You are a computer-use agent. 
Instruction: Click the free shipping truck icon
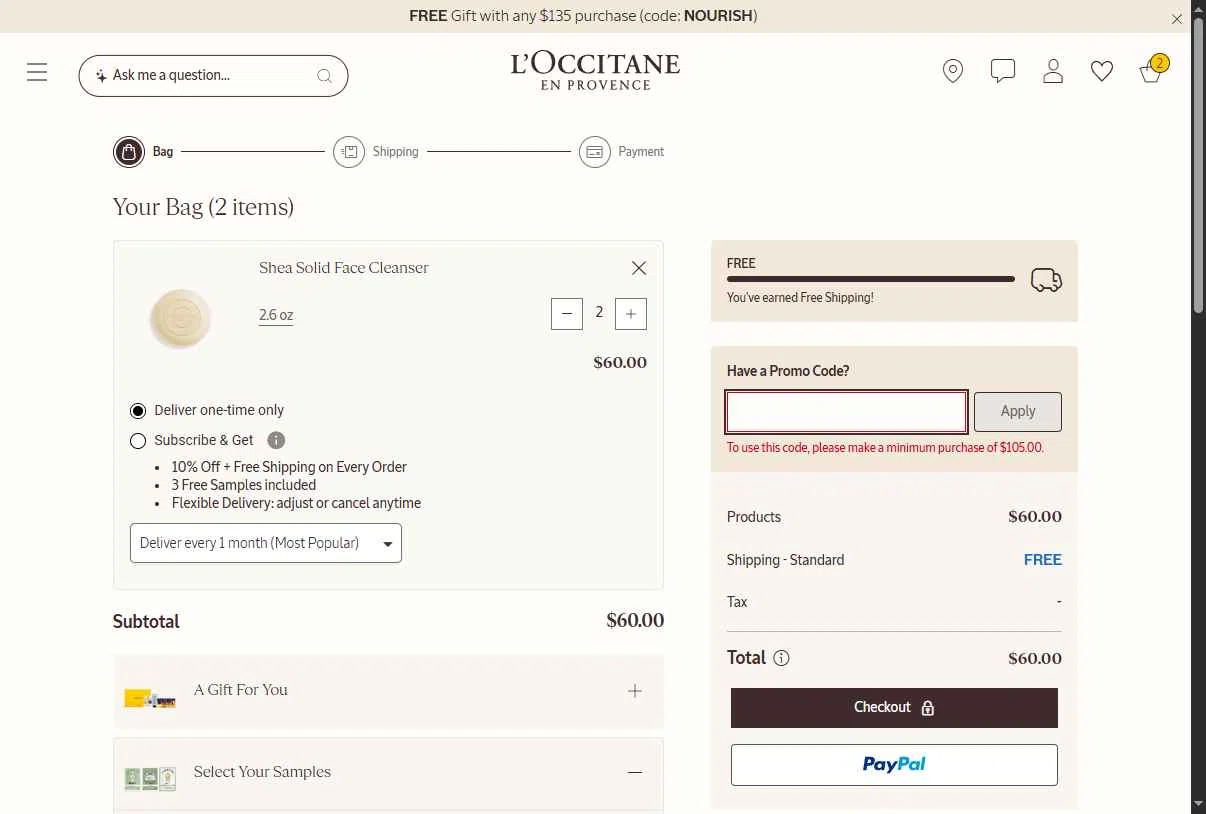(1046, 280)
